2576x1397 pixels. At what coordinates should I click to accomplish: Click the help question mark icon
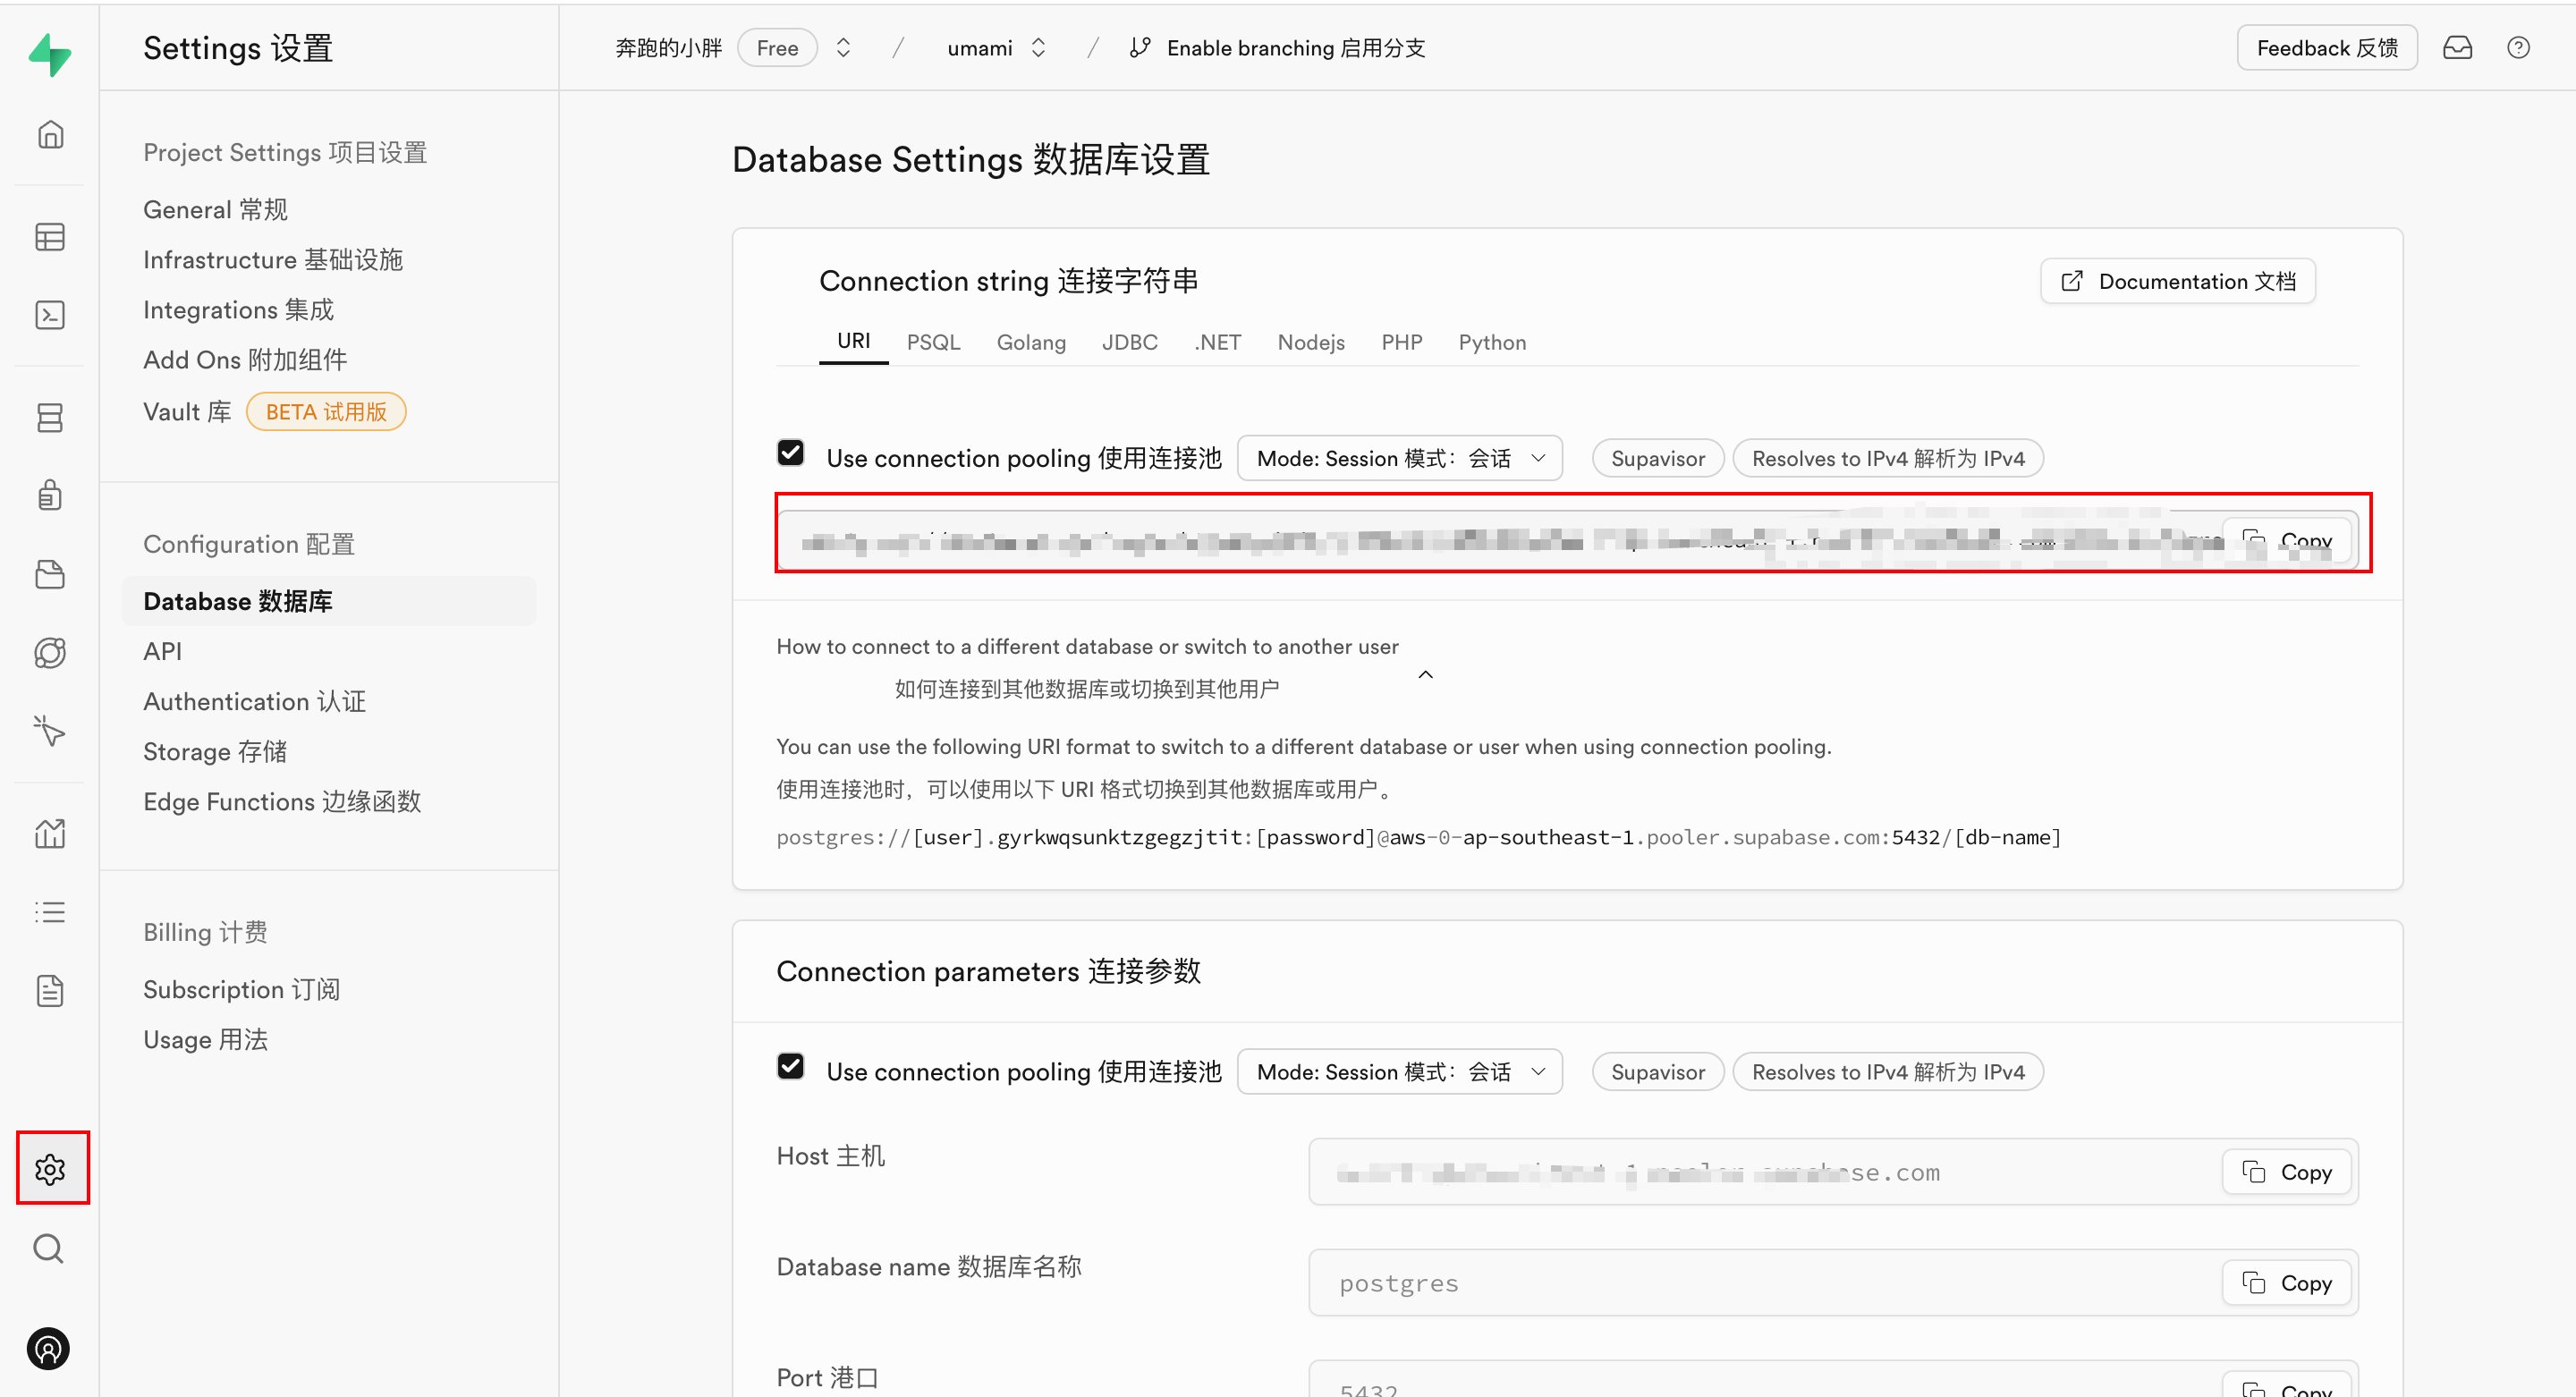click(2518, 48)
